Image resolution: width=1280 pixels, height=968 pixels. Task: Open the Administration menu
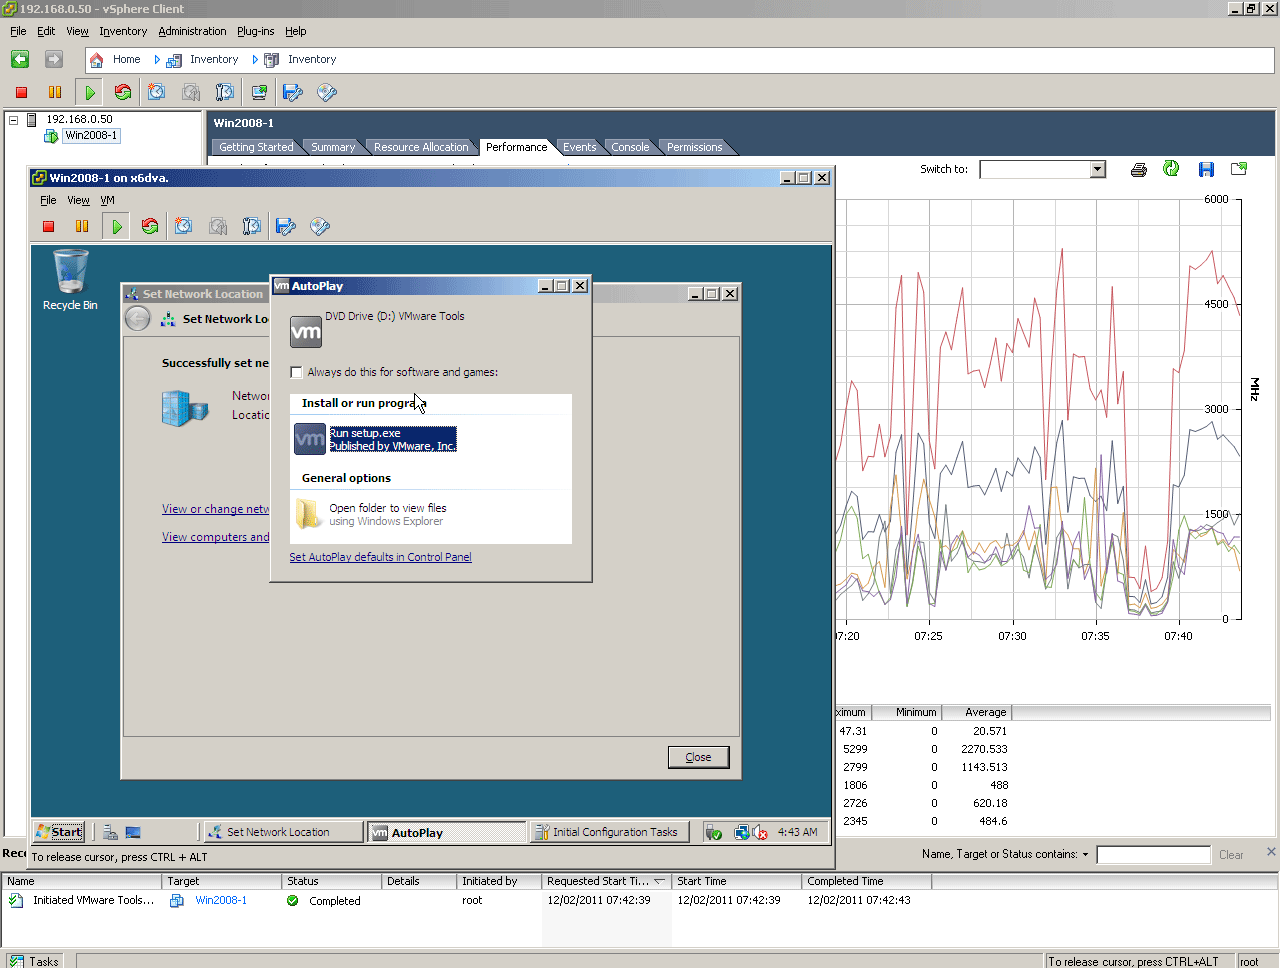(192, 31)
